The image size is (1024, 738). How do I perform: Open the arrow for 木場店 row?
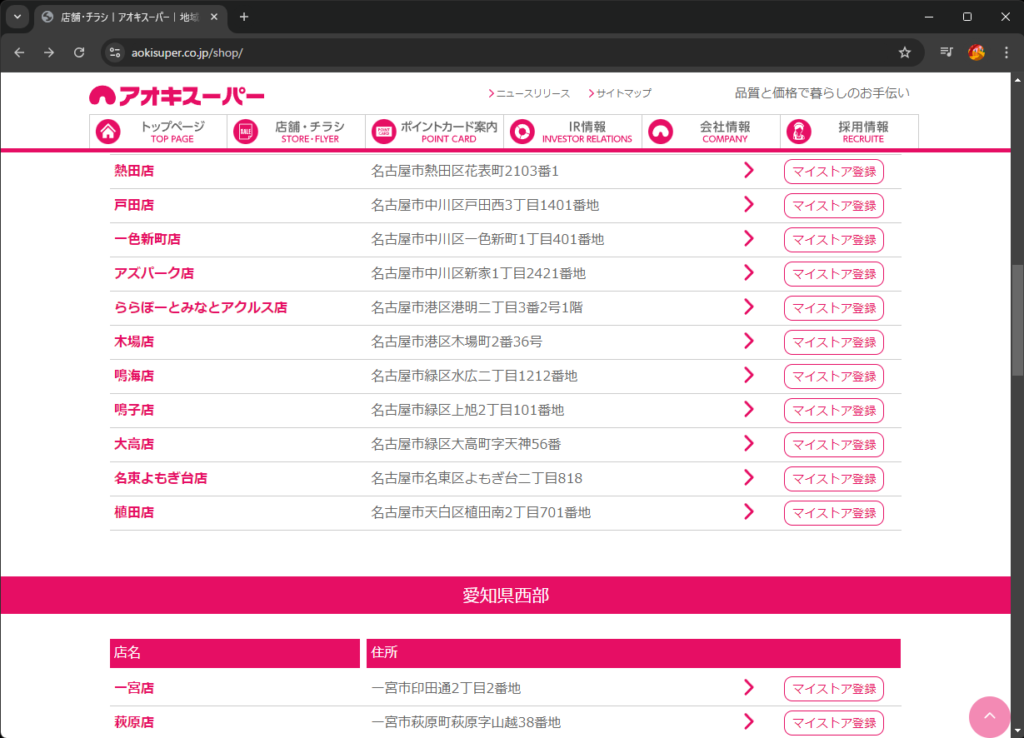tap(749, 341)
